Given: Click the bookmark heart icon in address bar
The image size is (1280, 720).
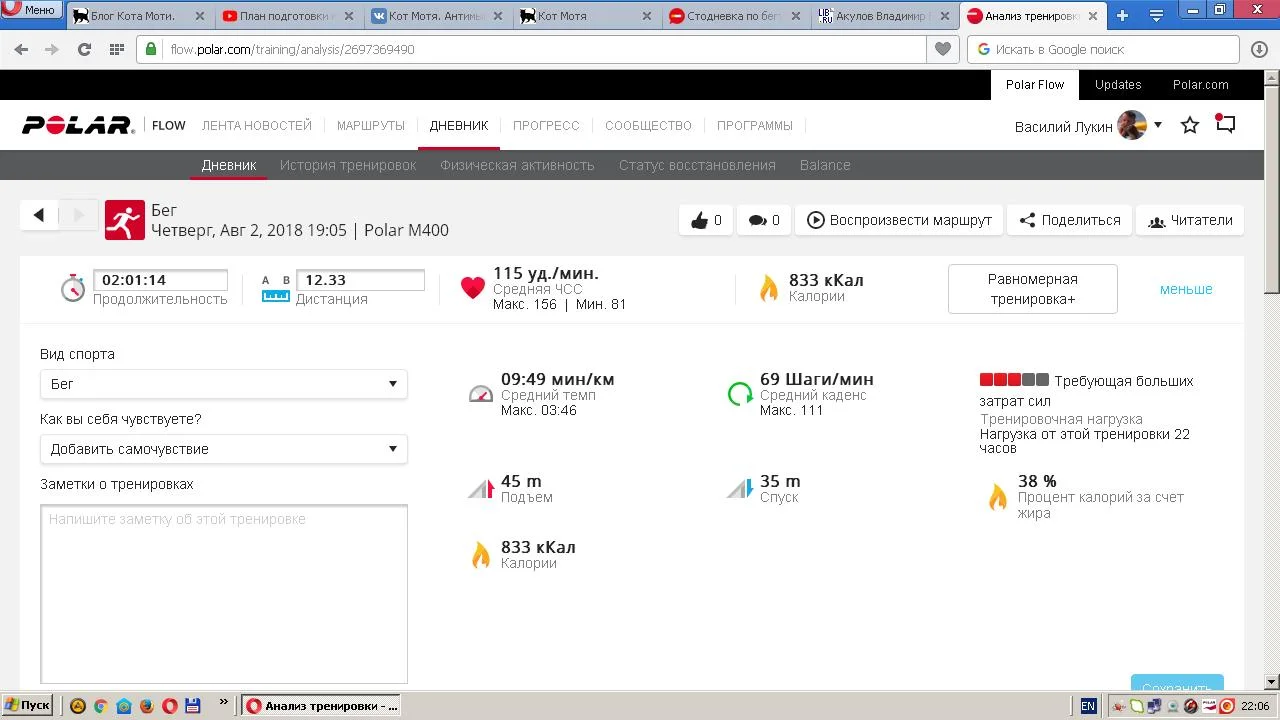Looking at the screenshot, I should coord(942,49).
